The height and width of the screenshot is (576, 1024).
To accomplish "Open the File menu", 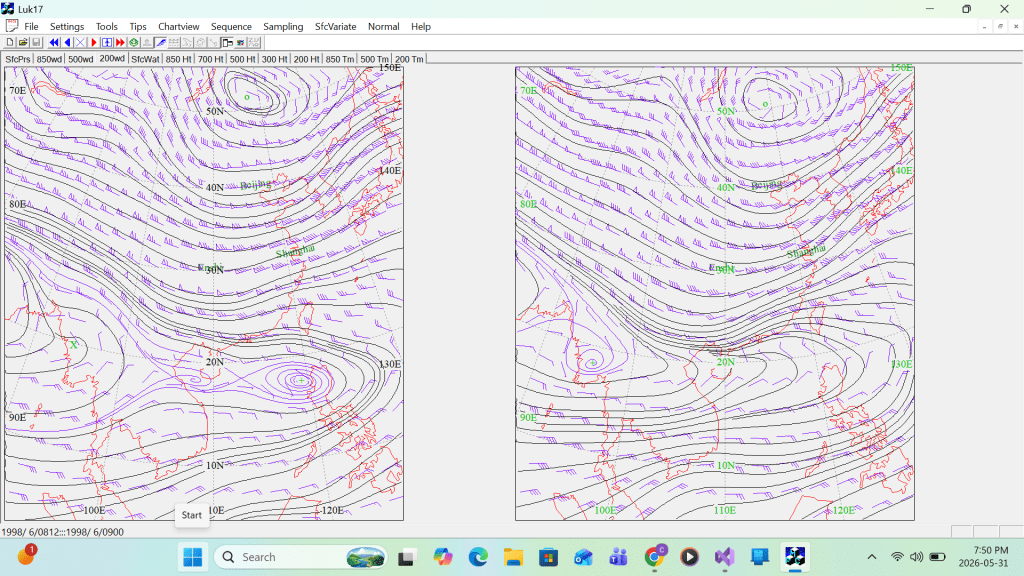I will (31, 27).
